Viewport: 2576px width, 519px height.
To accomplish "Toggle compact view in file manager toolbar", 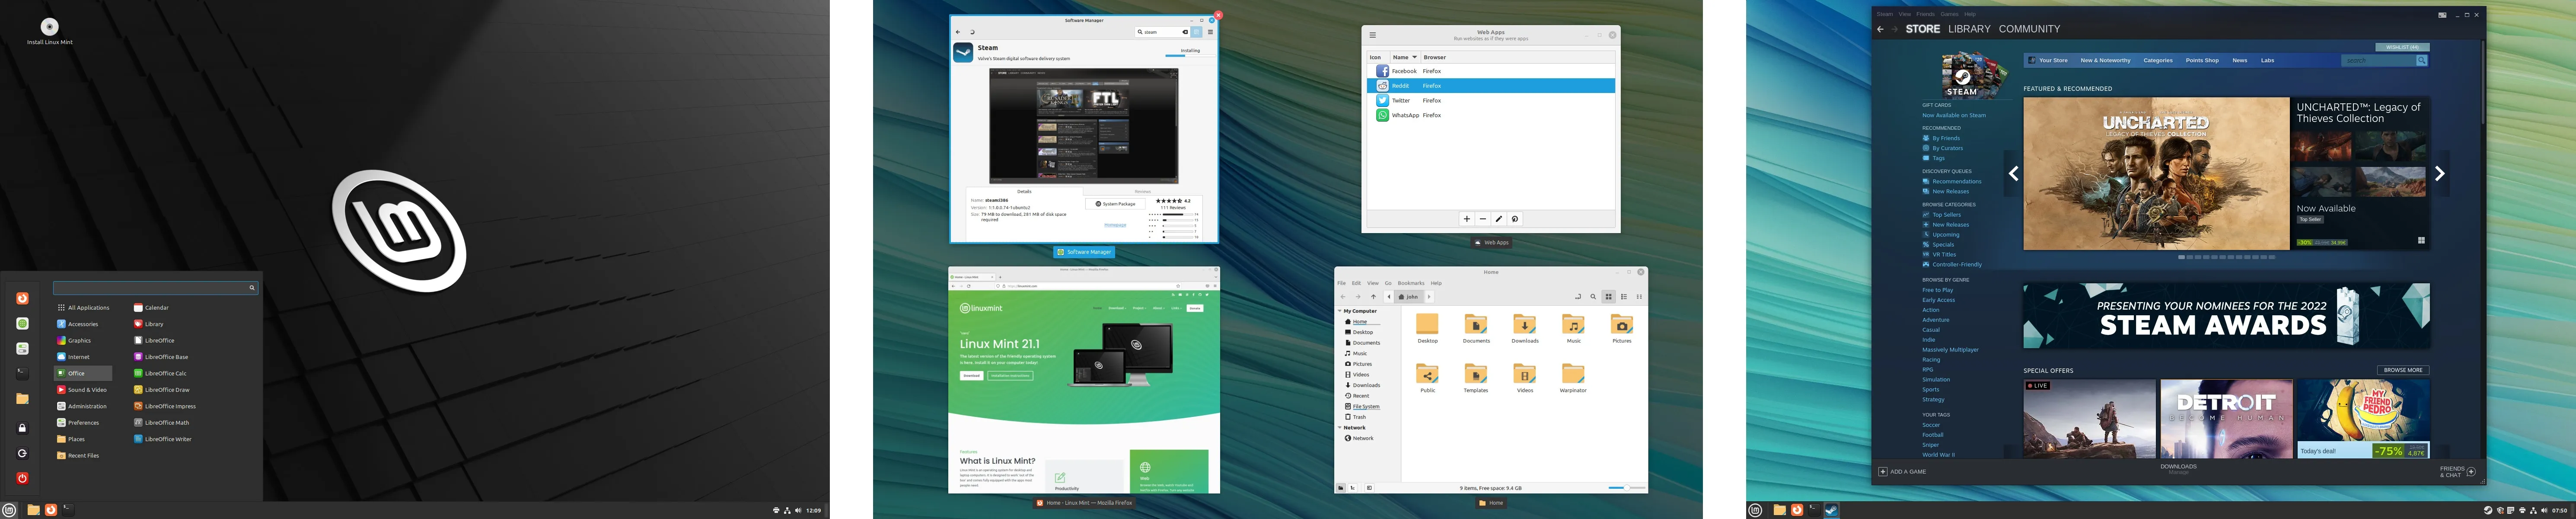I will 1639,297.
